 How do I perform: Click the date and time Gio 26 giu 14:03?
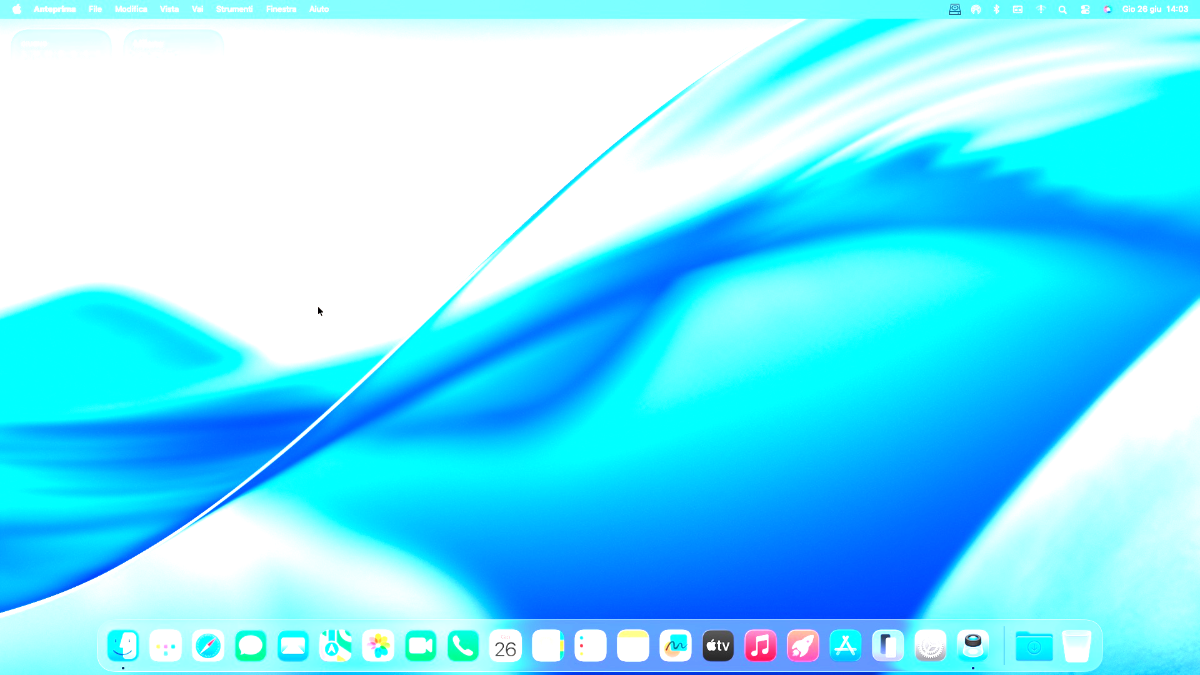tap(1155, 9)
